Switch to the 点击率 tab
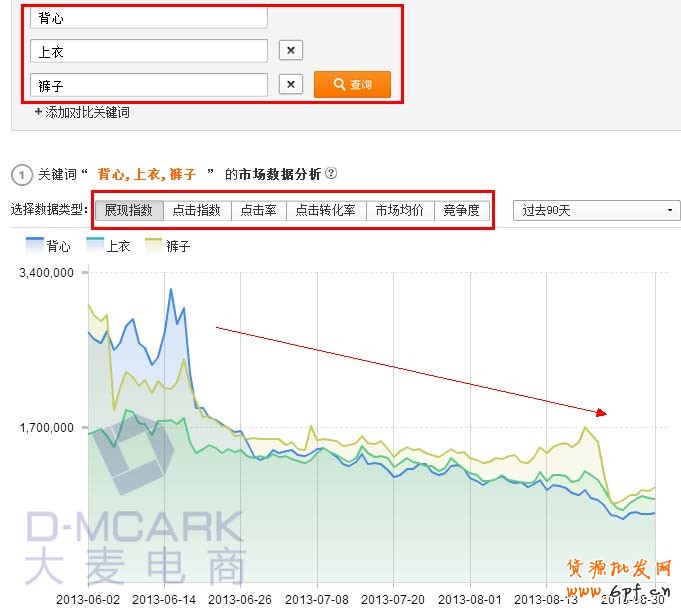681x613 pixels. pos(259,210)
